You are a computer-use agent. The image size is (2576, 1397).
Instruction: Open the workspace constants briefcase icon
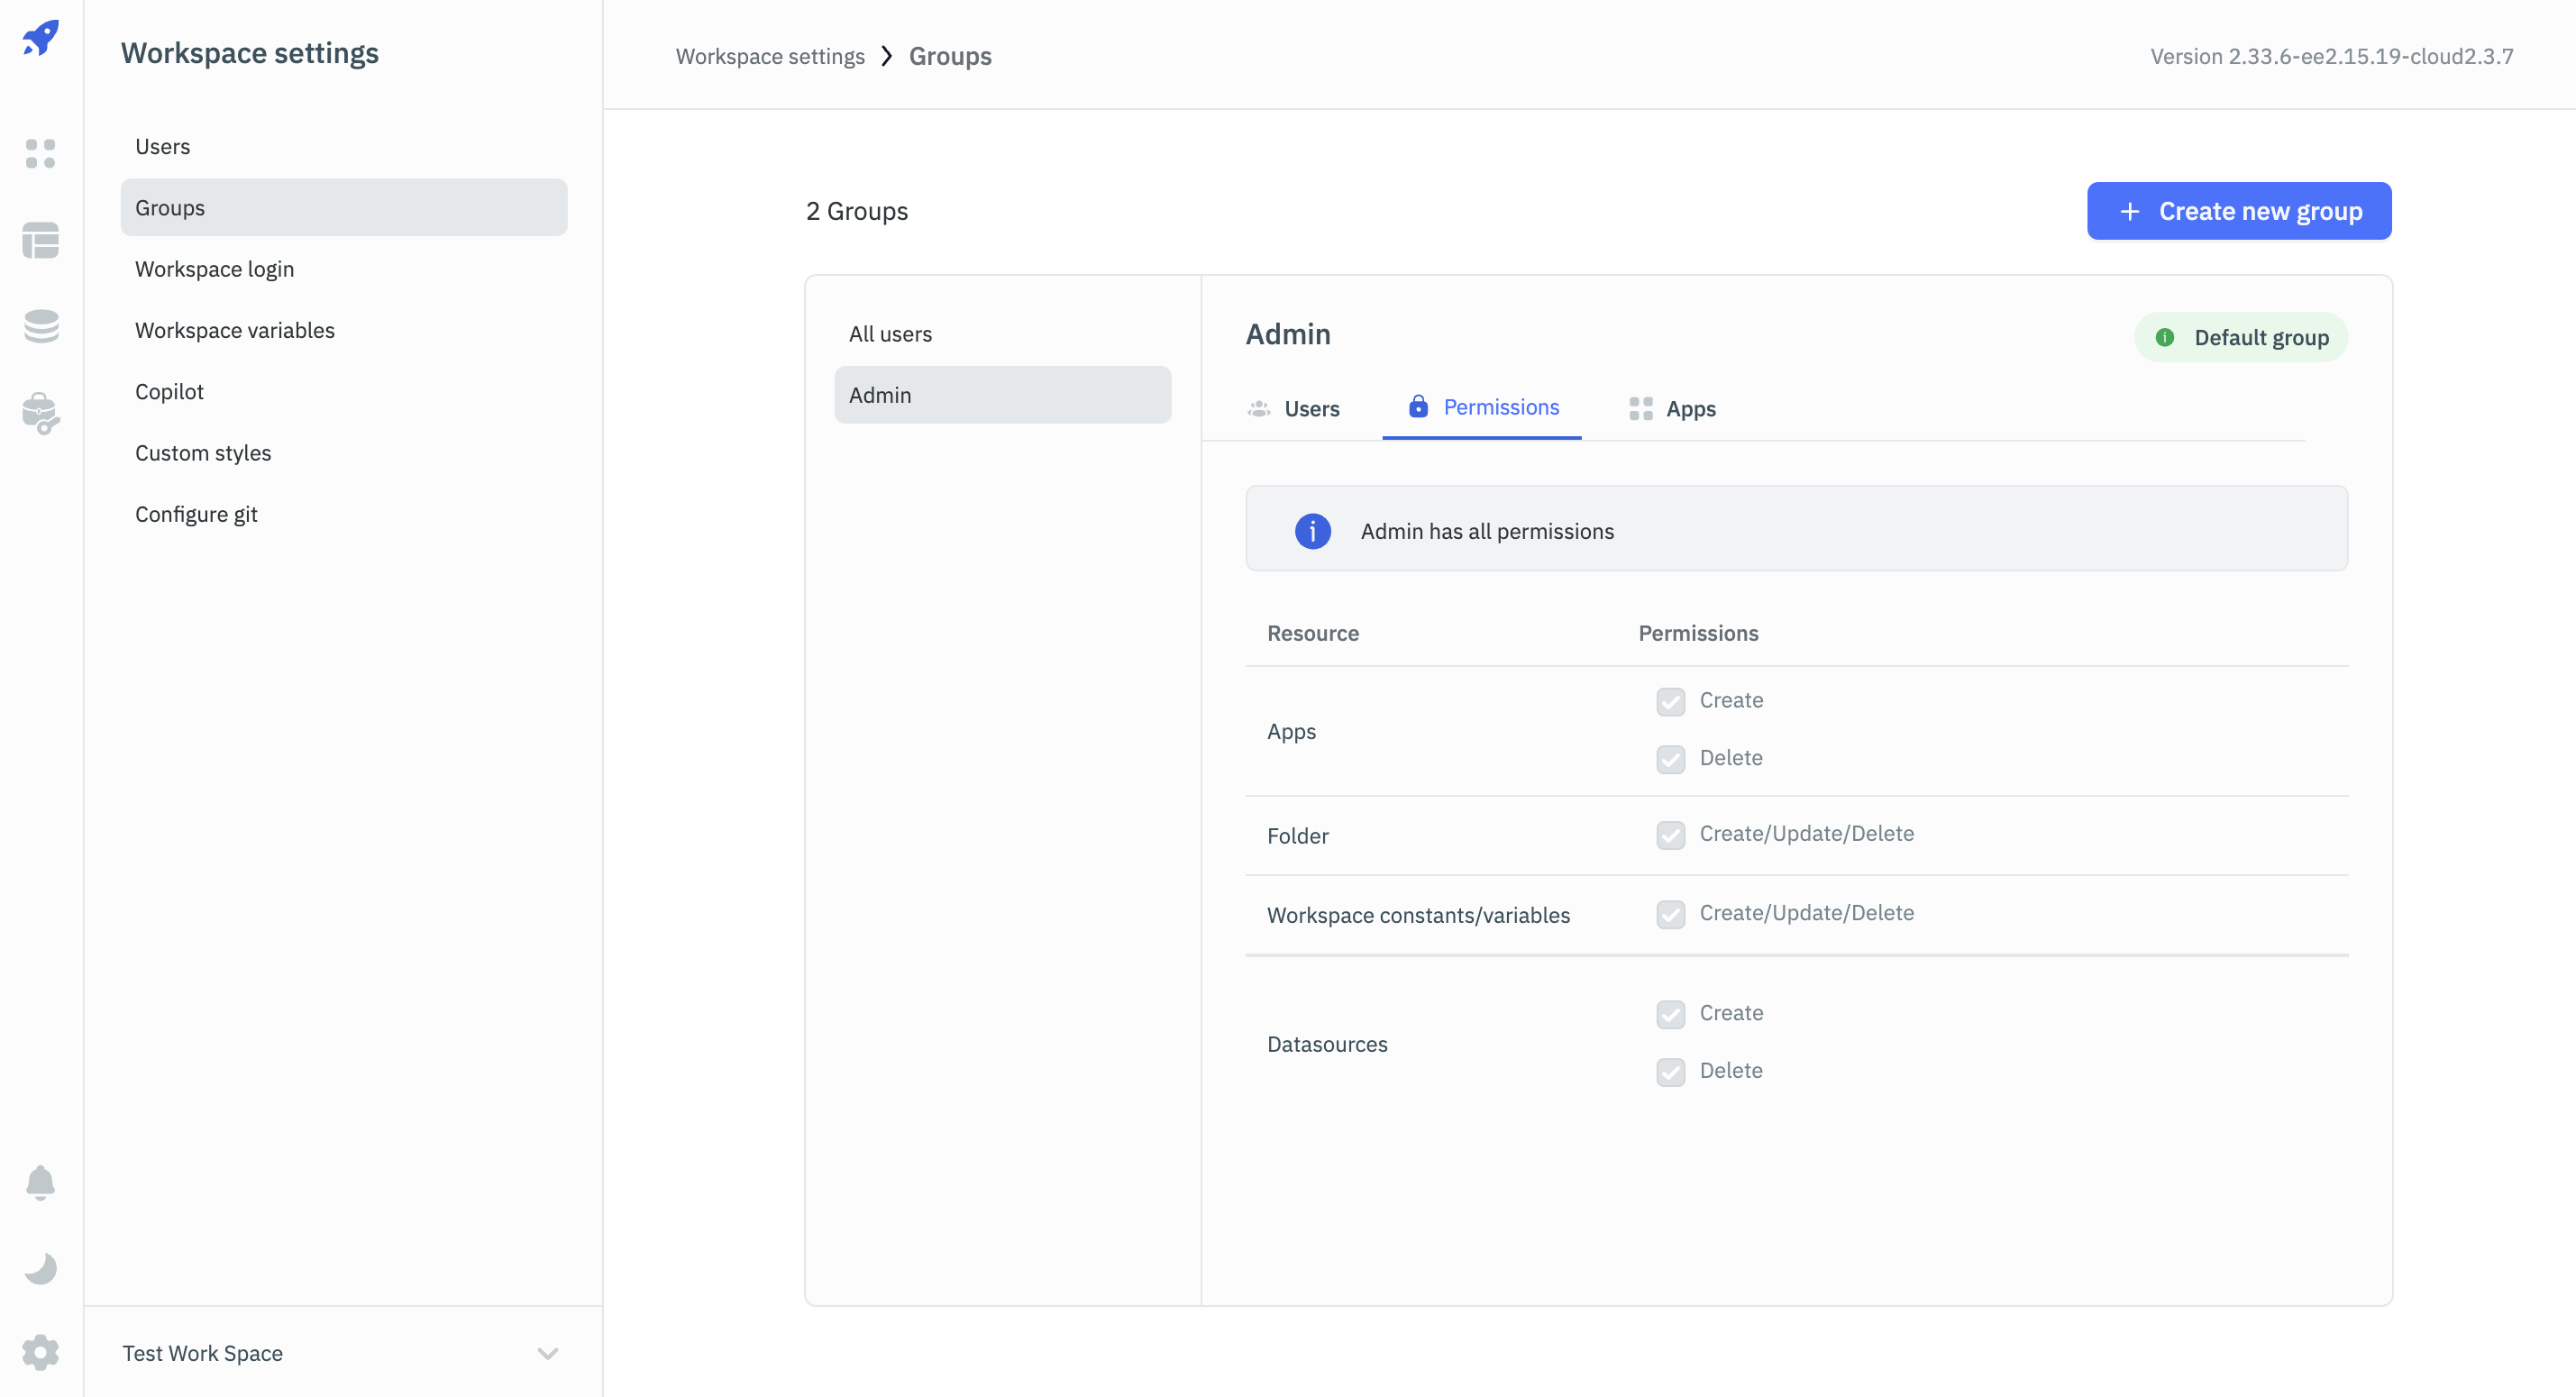coord(41,412)
